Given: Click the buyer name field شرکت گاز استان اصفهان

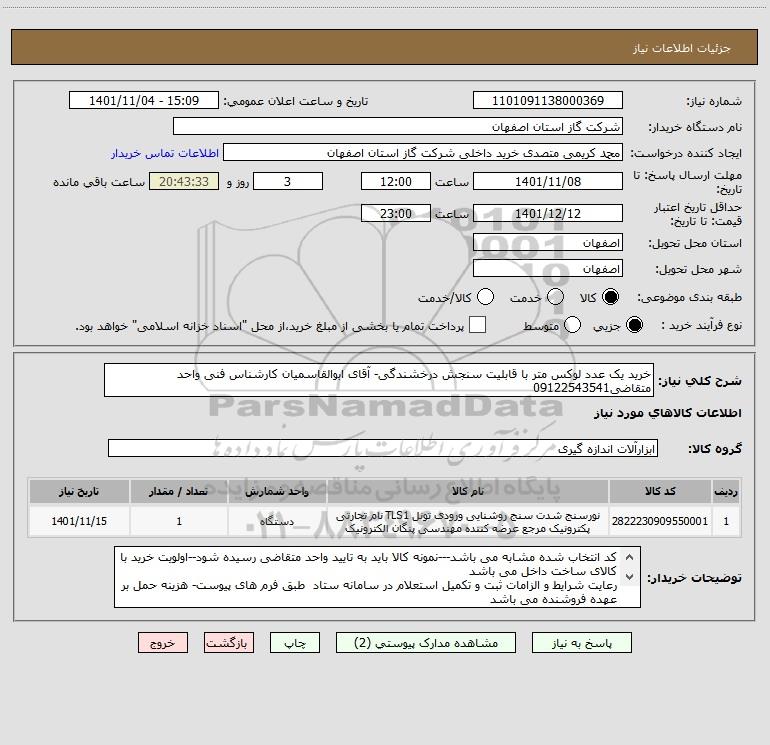Looking at the screenshot, I should 398,126.
